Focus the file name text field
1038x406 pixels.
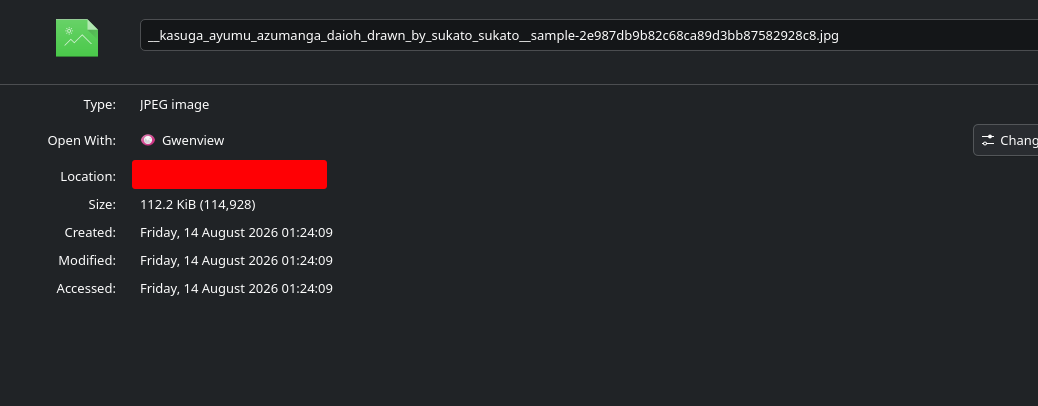[x=589, y=35]
